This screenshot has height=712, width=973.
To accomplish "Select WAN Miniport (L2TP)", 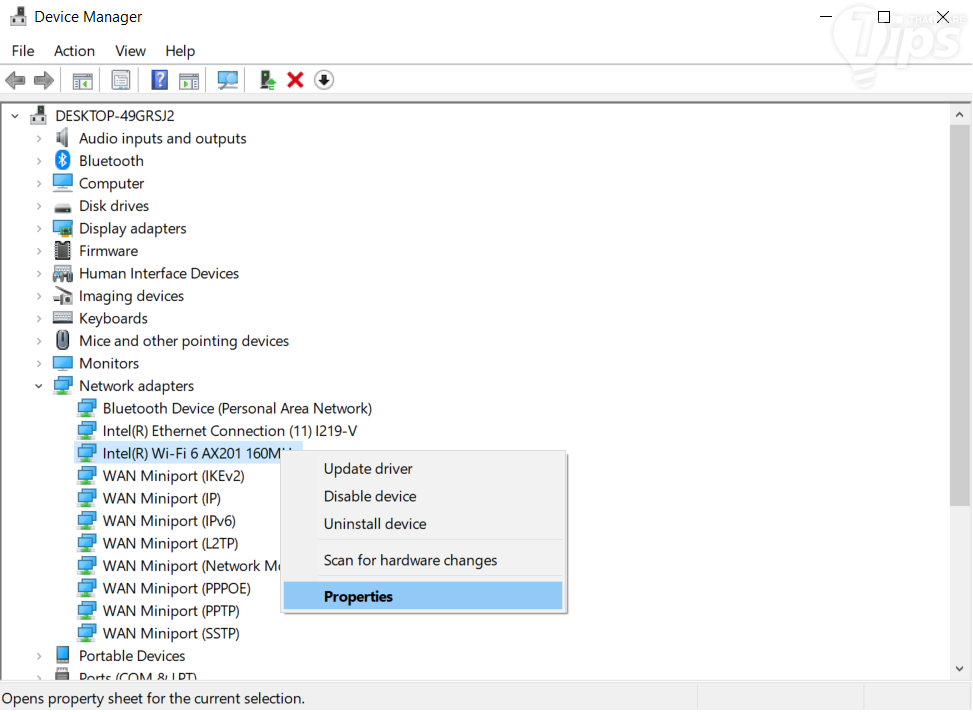I will (170, 543).
